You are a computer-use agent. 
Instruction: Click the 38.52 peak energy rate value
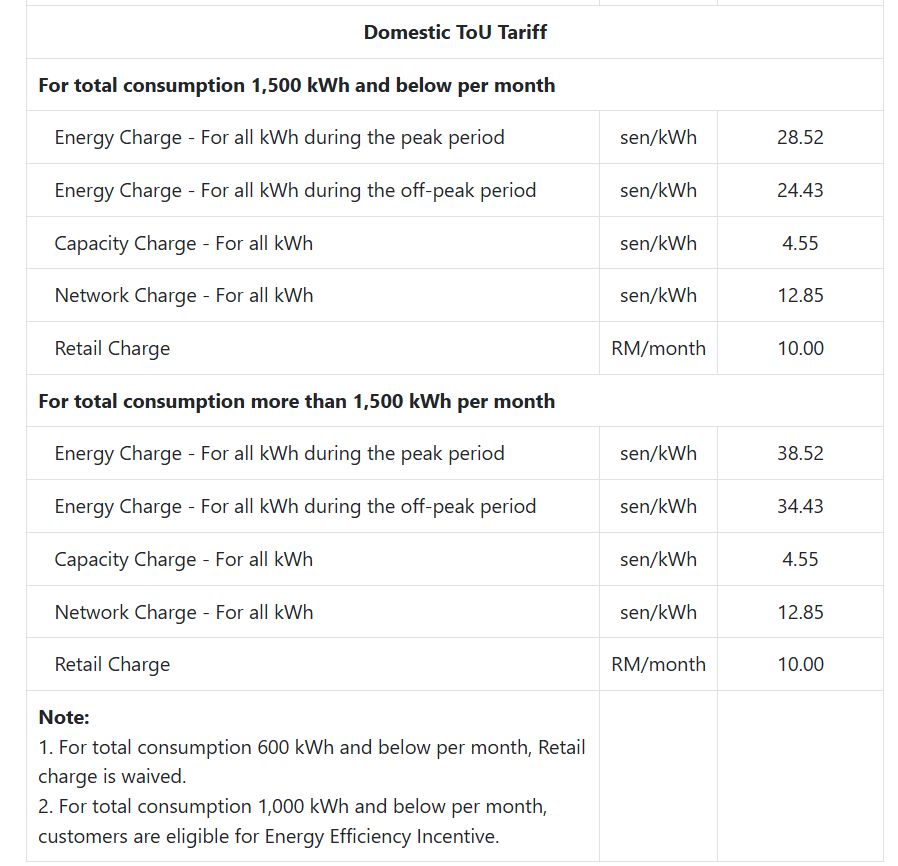pyautogui.click(x=800, y=453)
